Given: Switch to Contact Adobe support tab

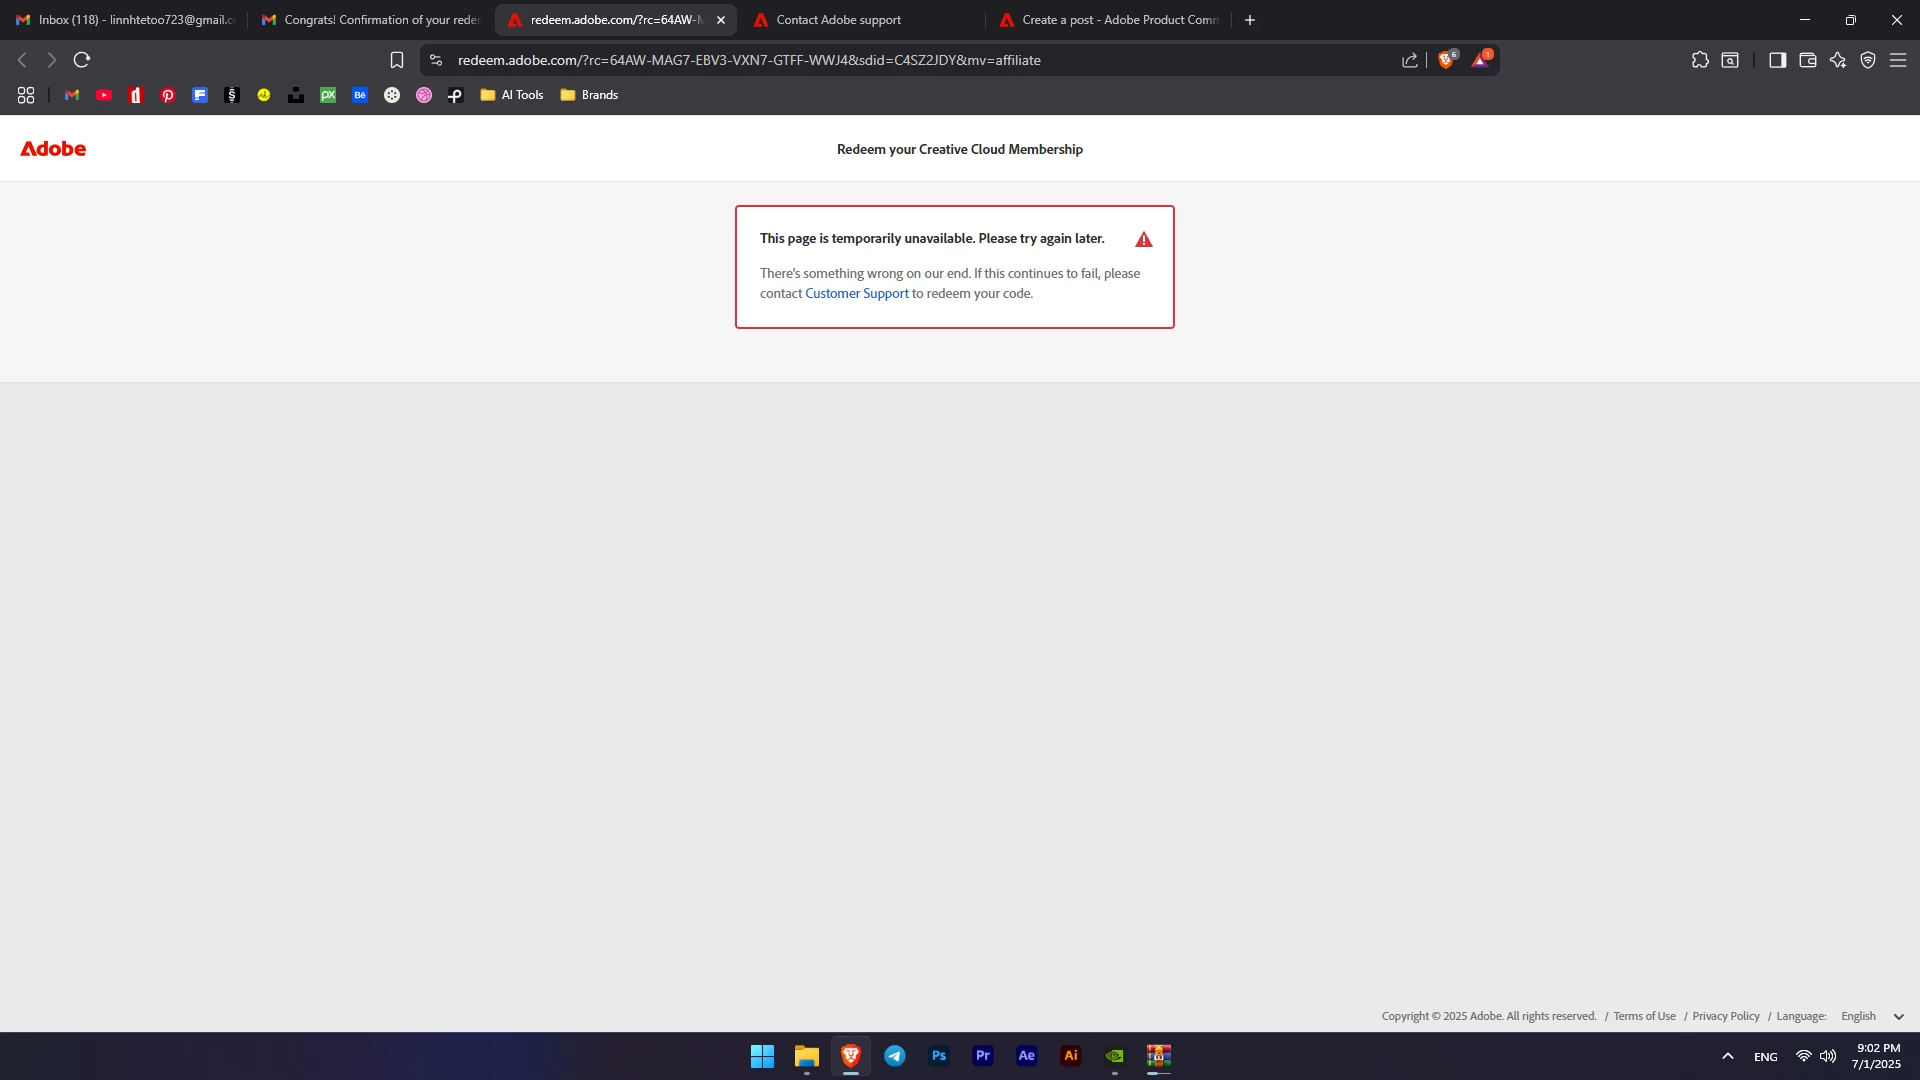Looking at the screenshot, I should pyautogui.click(x=838, y=20).
